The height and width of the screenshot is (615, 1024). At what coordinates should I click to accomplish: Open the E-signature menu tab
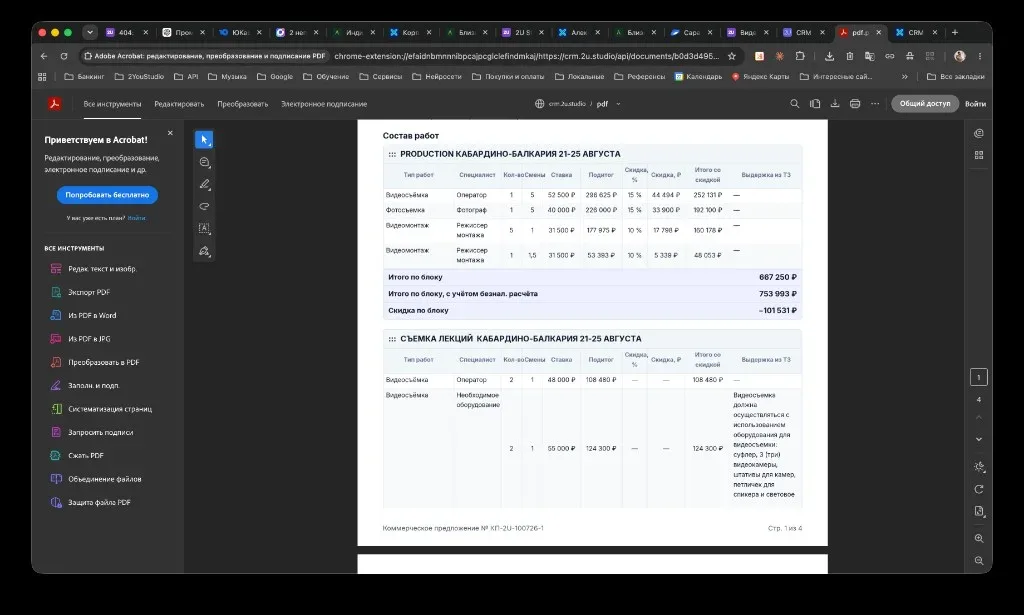[x=324, y=104]
